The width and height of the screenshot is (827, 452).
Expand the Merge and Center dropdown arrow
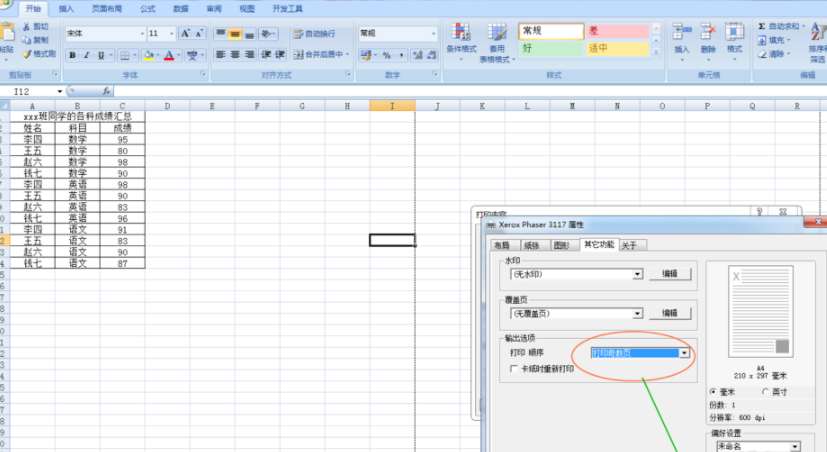point(348,54)
